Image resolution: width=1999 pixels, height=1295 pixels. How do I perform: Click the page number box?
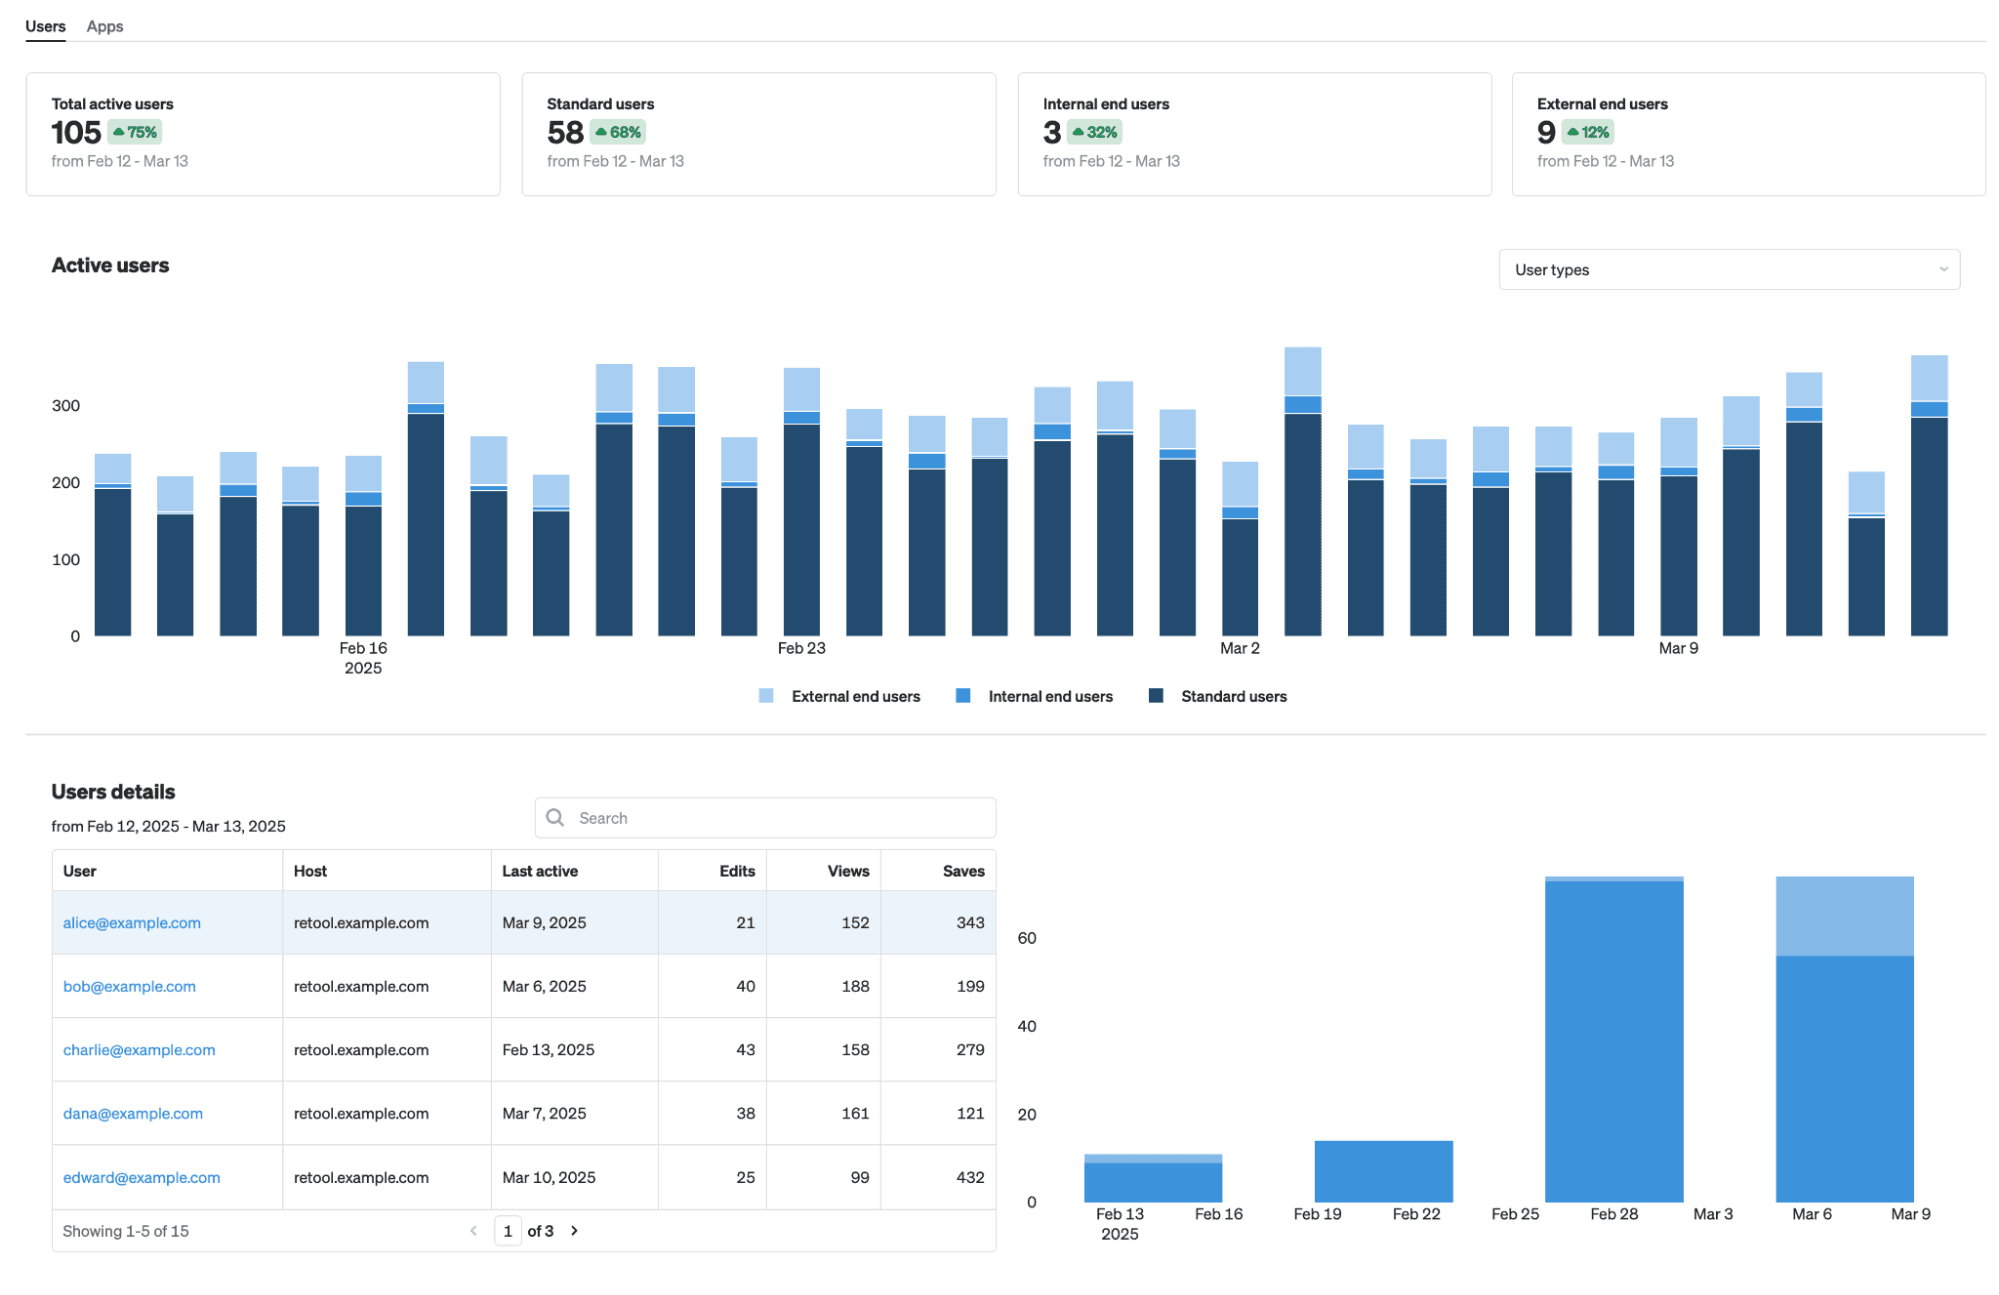pyautogui.click(x=508, y=1230)
